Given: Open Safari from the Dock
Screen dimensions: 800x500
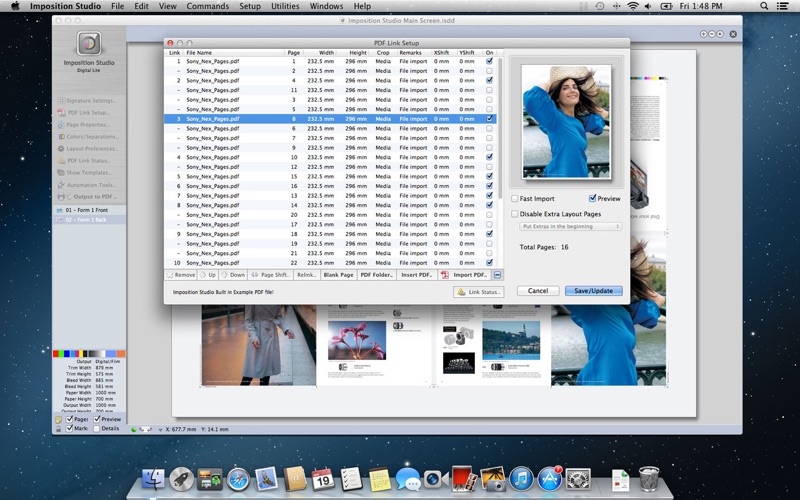Looking at the screenshot, I should click(x=237, y=480).
